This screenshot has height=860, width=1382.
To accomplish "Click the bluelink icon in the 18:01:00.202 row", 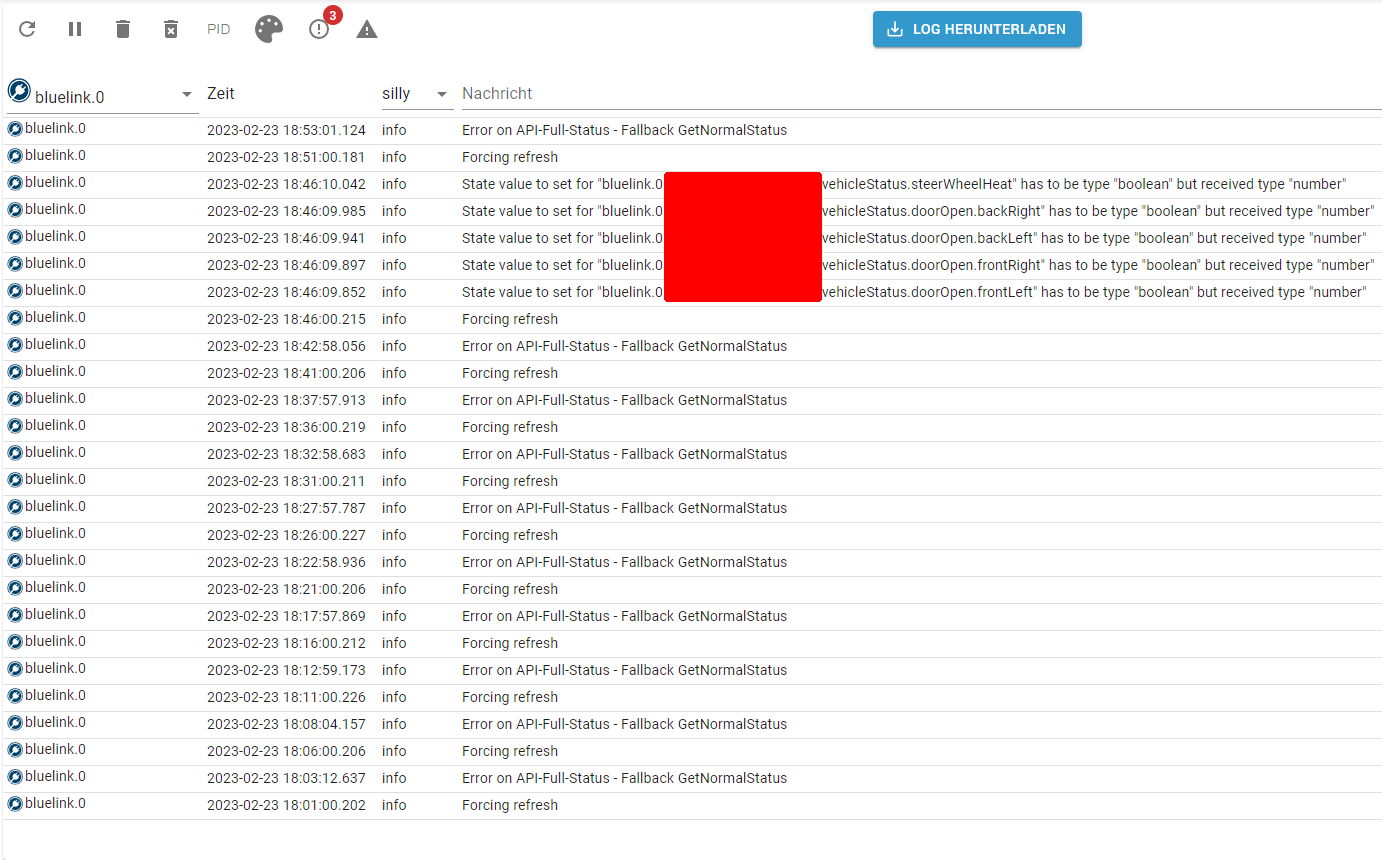I will coord(15,804).
